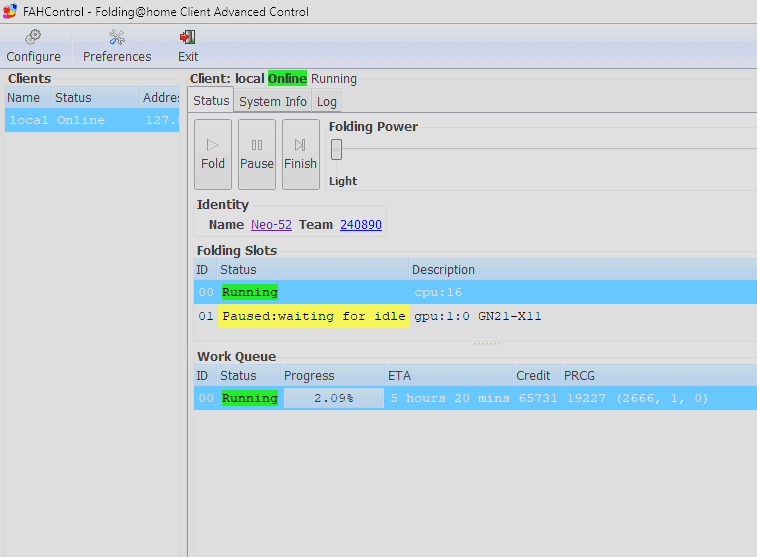
Task: Sort clients by Name column header
Action: [x=28, y=97]
